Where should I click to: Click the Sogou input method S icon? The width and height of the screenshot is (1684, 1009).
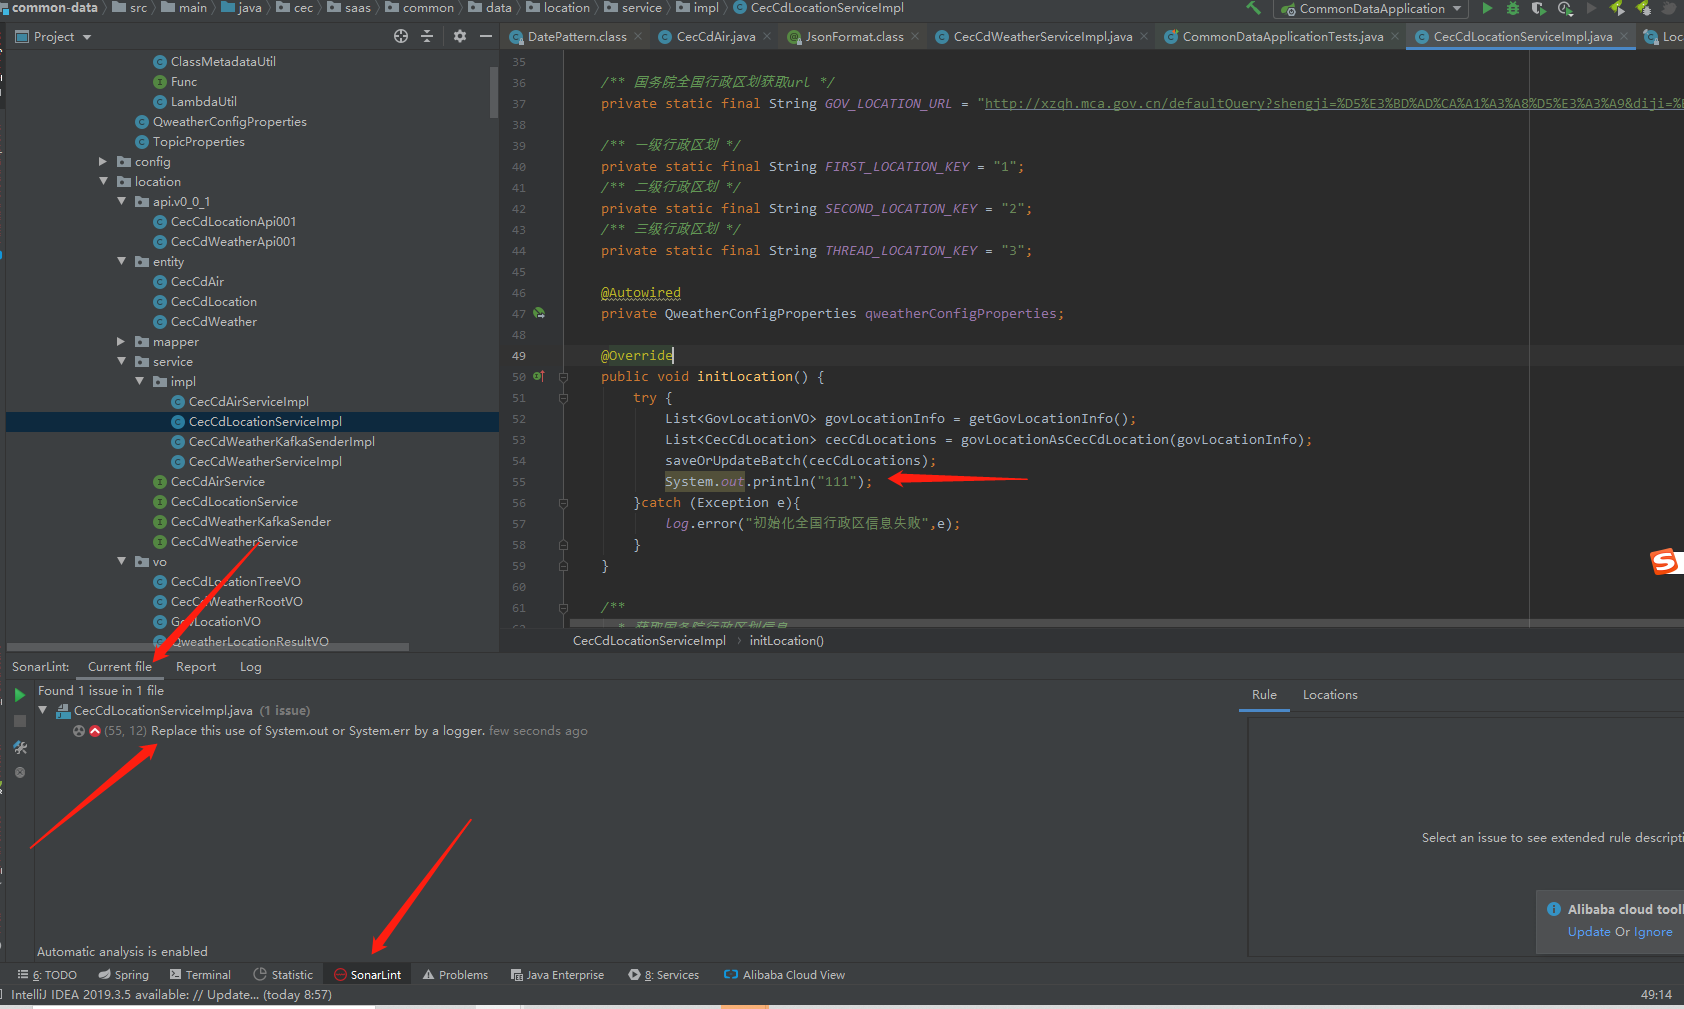1665,561
